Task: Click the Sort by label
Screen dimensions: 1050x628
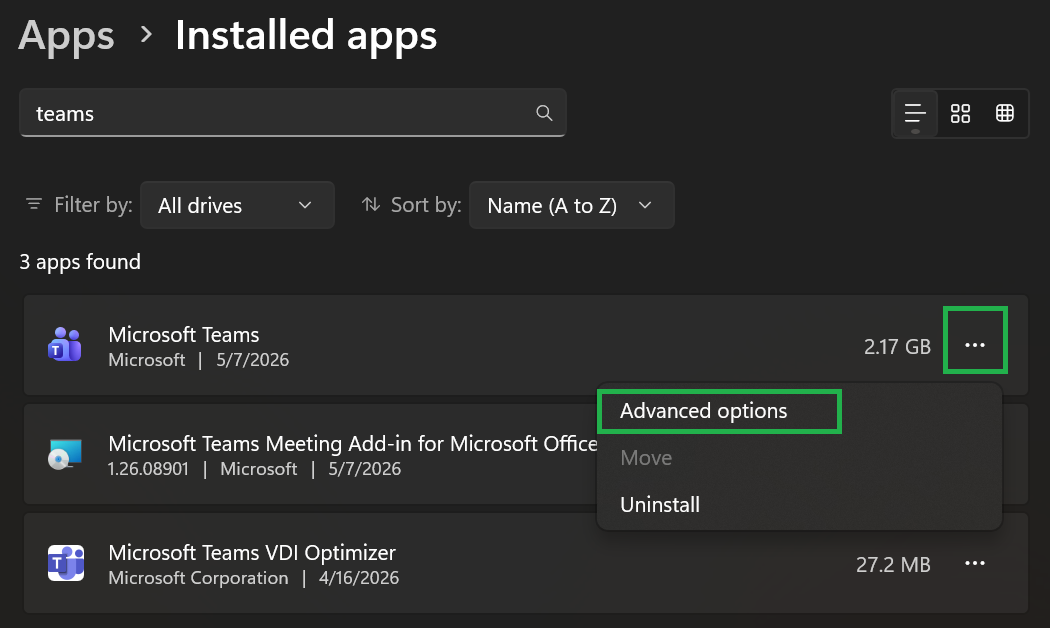Action: tap(426, 205)
